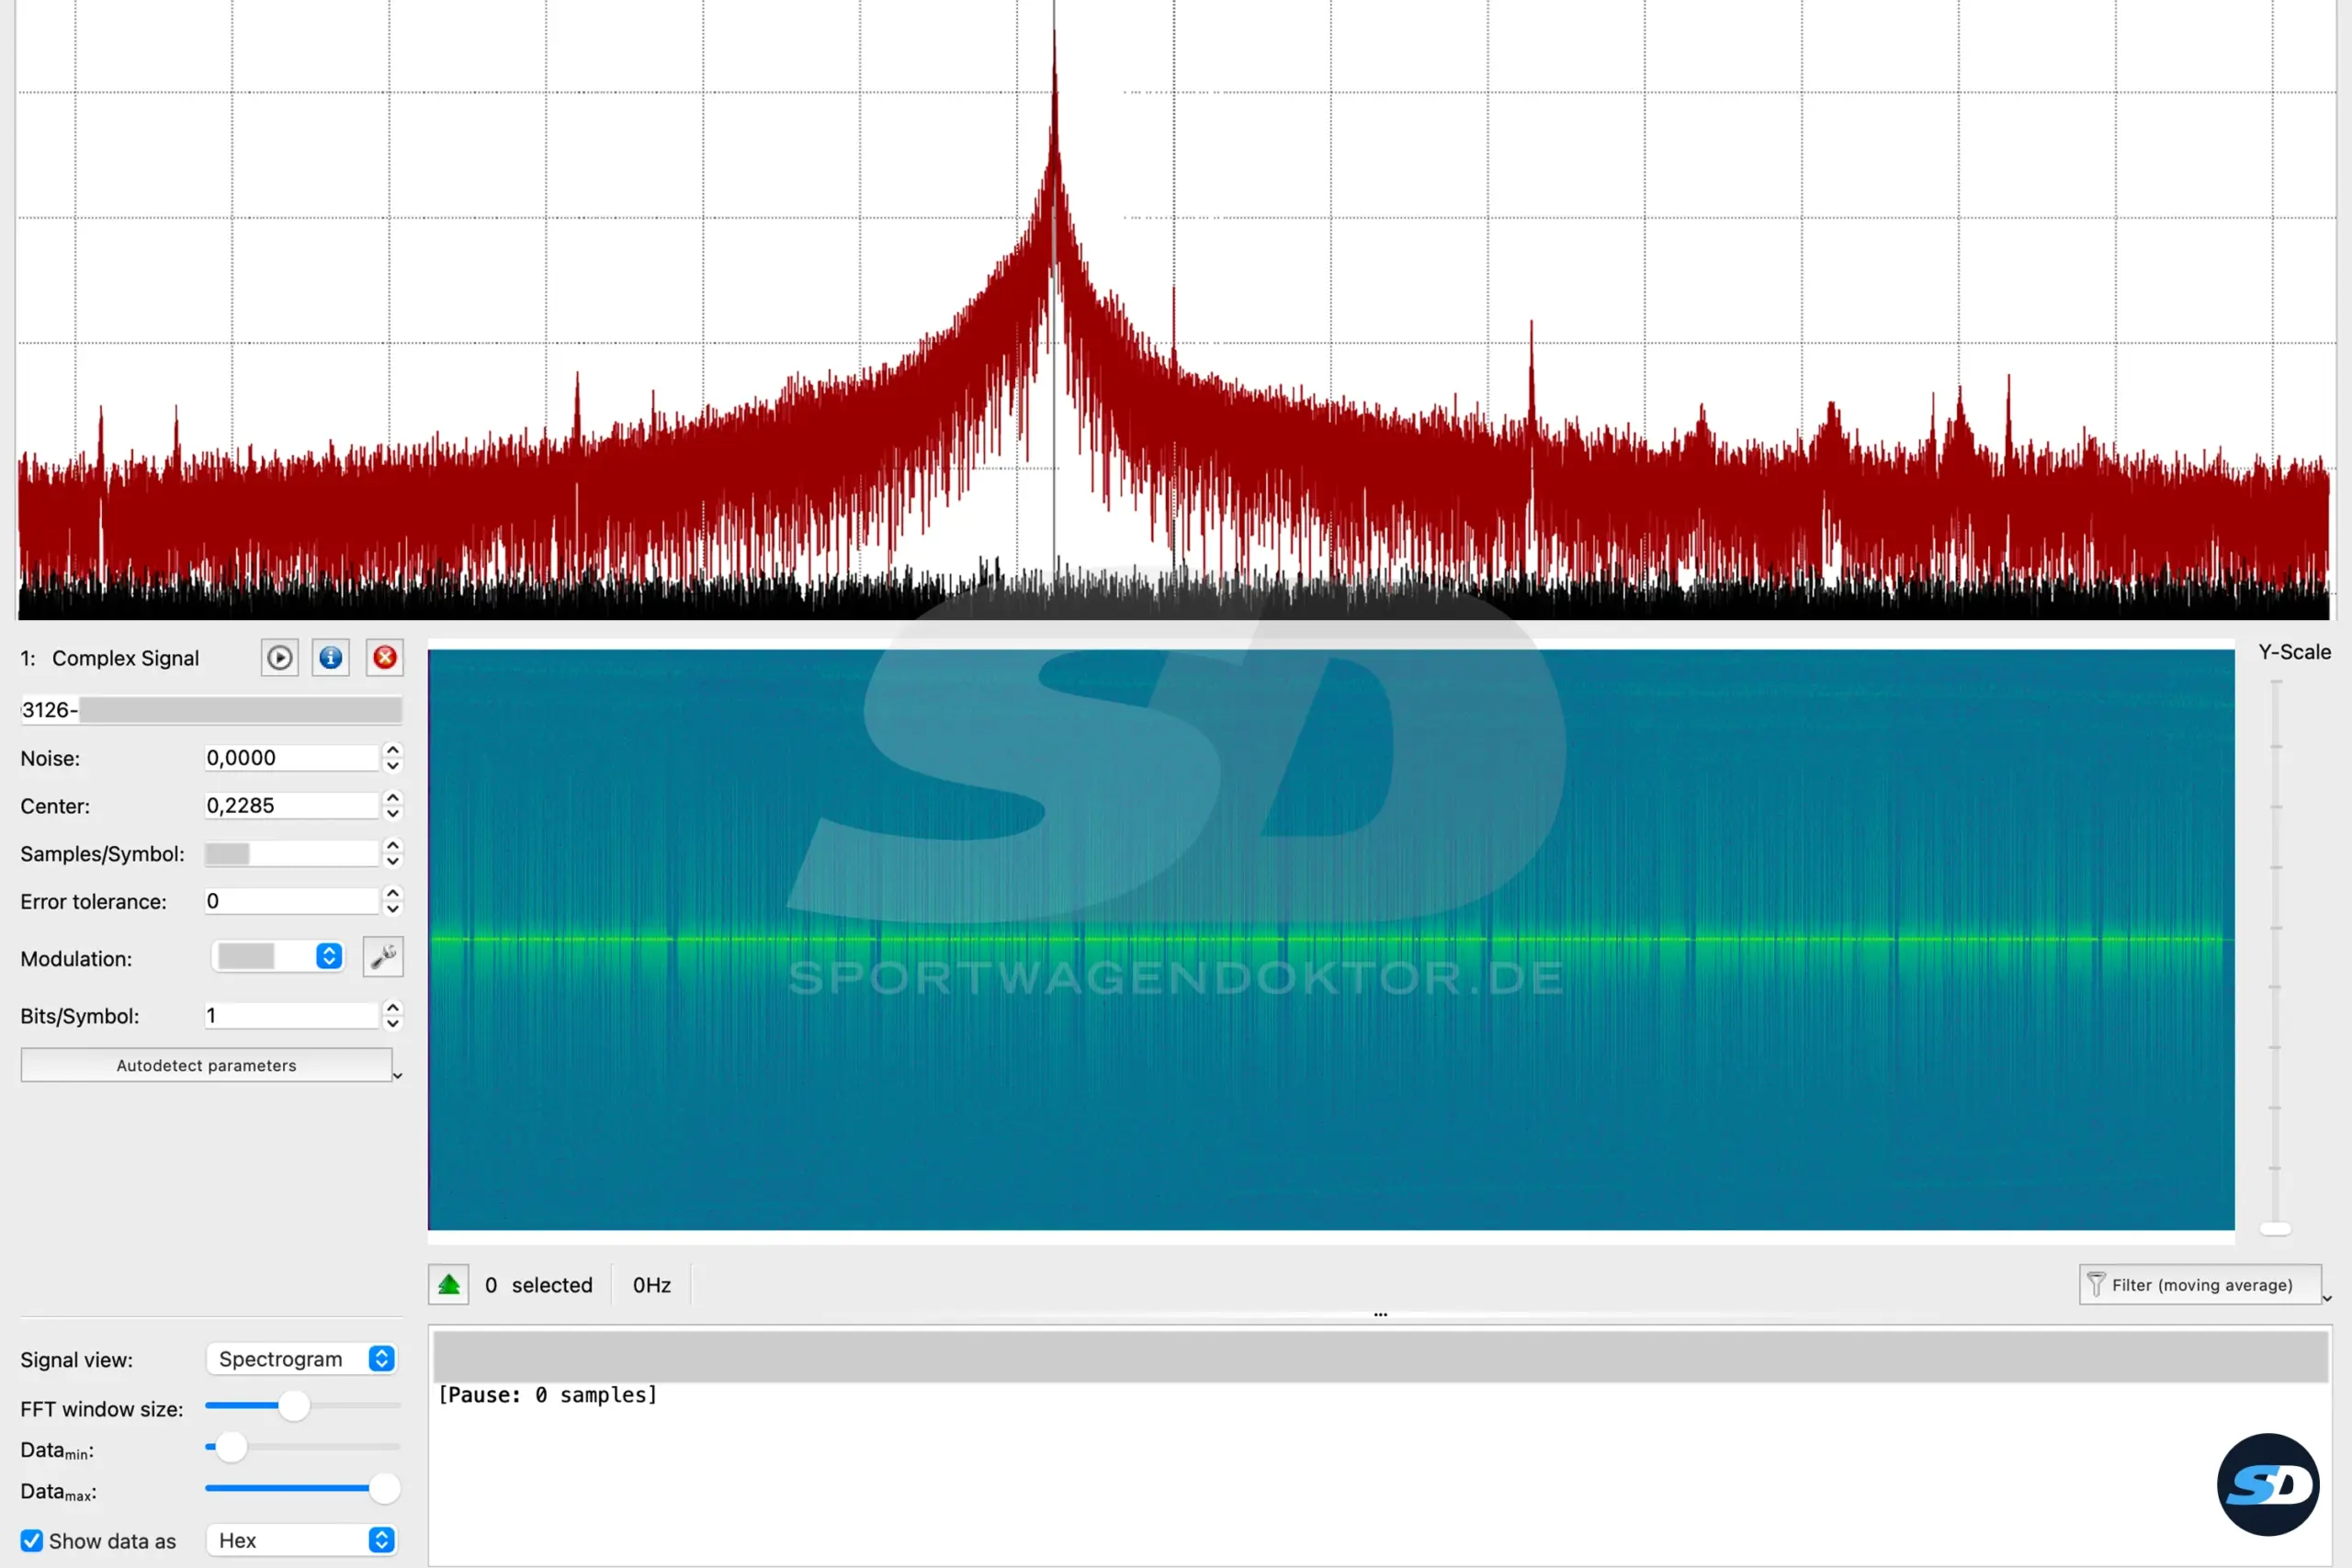2352x1568 pixels.
Task: Decrease Samples/Symbol stepper
Action: click(x=393, y=862)
